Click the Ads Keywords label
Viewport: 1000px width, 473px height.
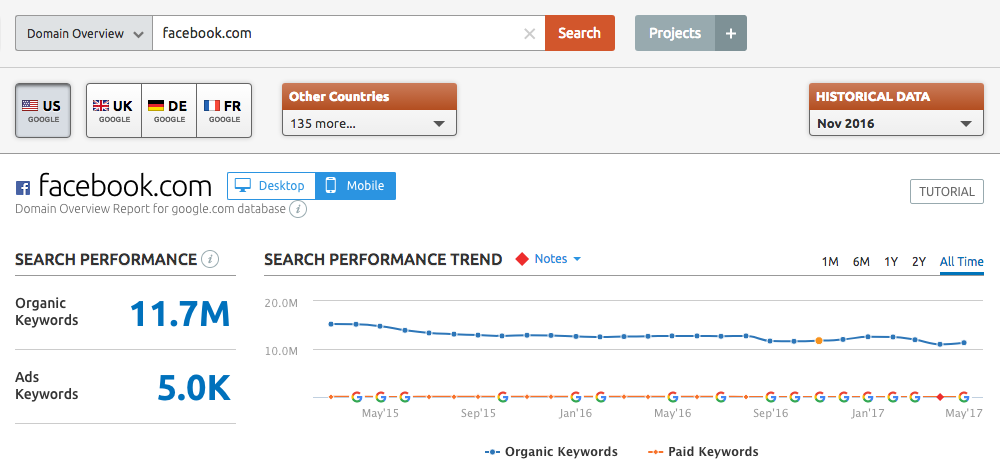click(x=47, y=386)
